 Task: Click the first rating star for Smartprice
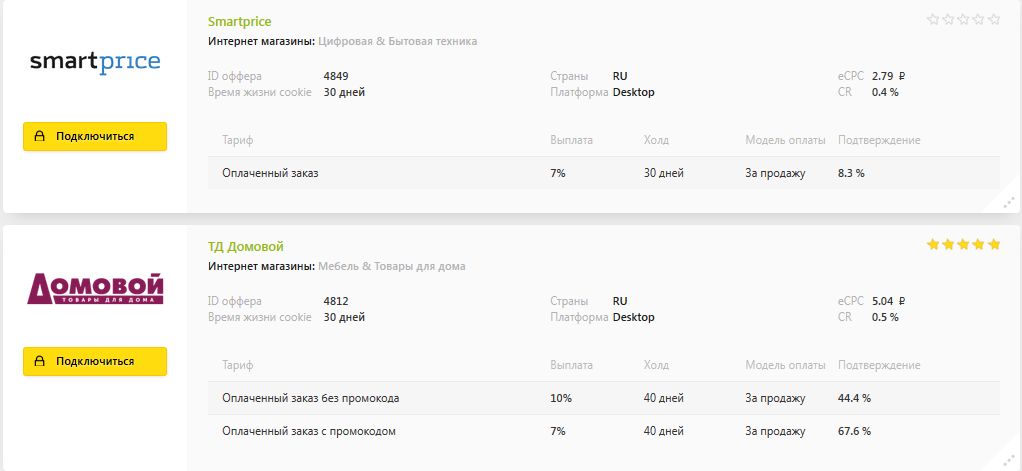tap(933, 19)
